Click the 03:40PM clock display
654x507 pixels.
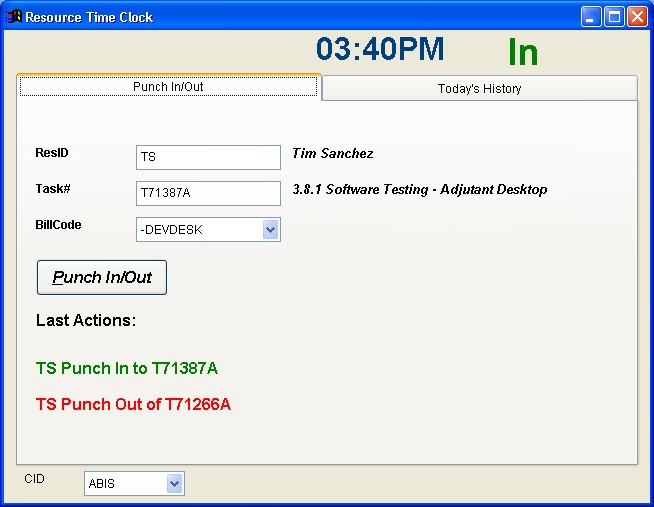380,50
